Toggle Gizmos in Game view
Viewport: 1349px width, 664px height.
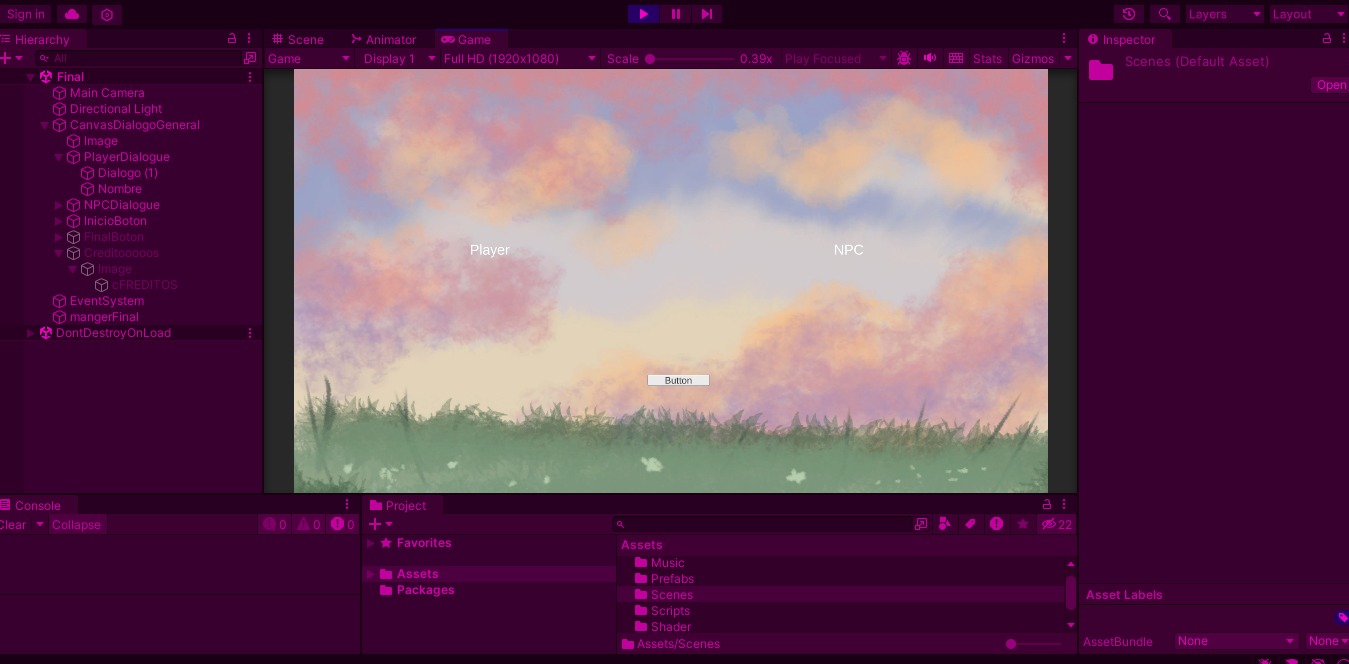coord(1033,58)
